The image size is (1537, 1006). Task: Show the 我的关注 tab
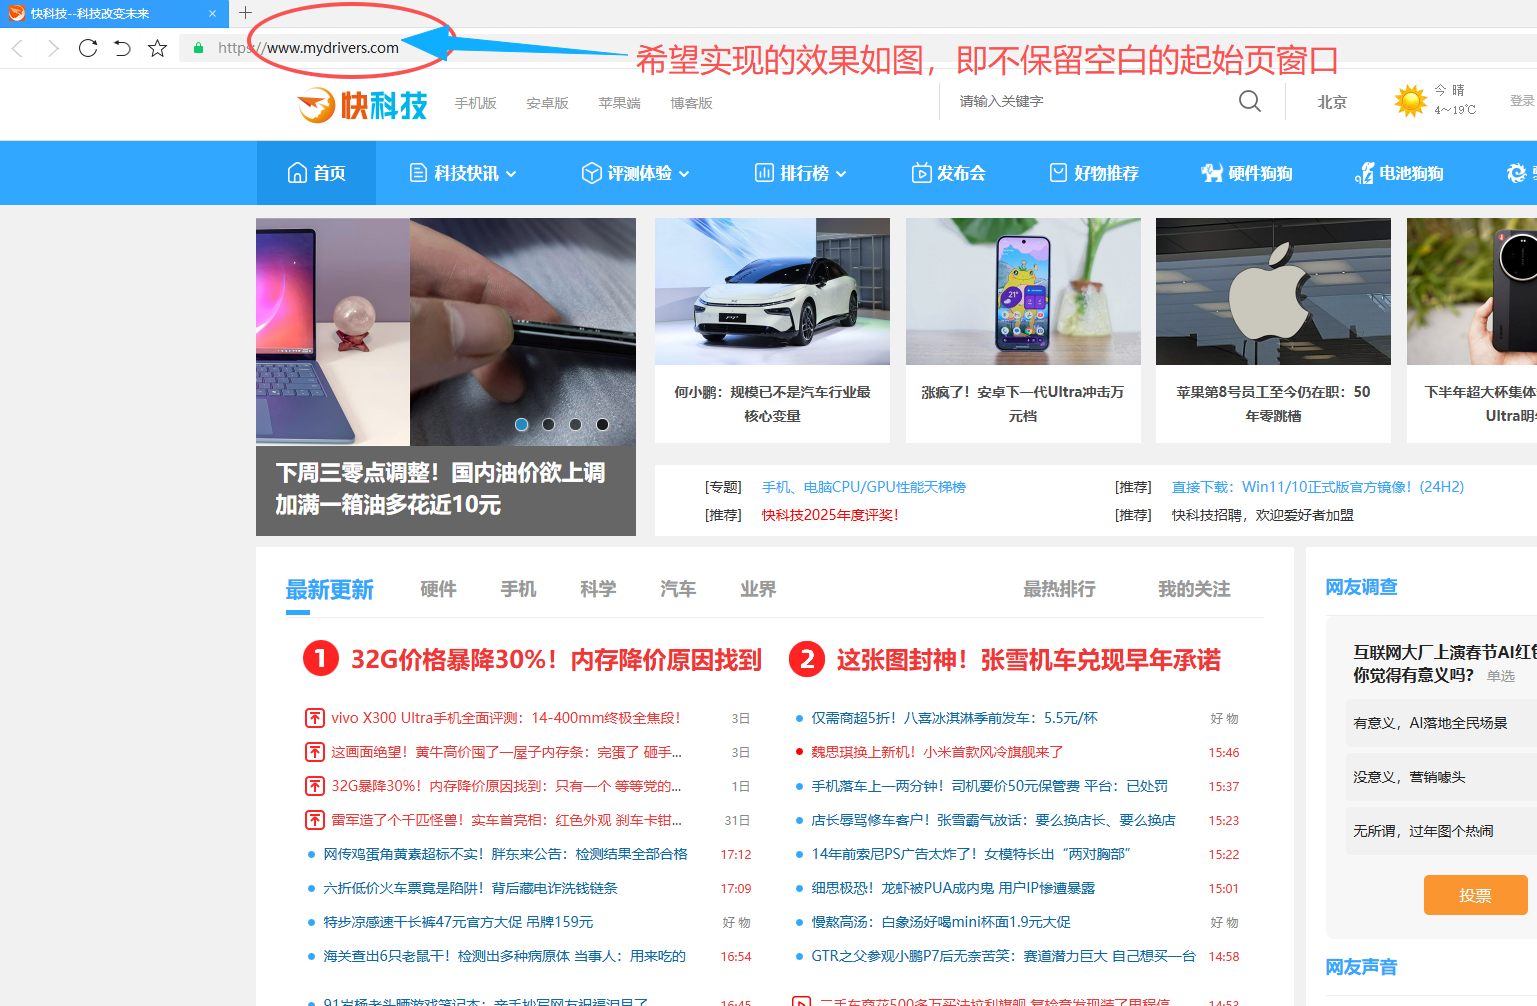[1194, 590]
